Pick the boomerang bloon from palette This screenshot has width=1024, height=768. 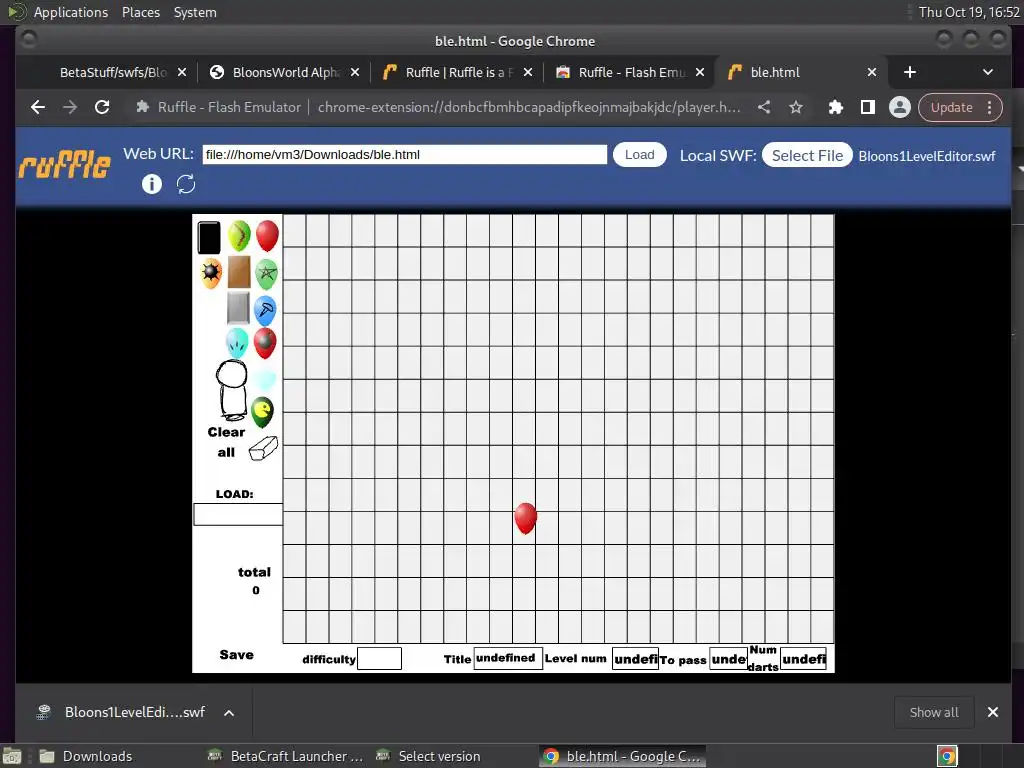point(239,236)
